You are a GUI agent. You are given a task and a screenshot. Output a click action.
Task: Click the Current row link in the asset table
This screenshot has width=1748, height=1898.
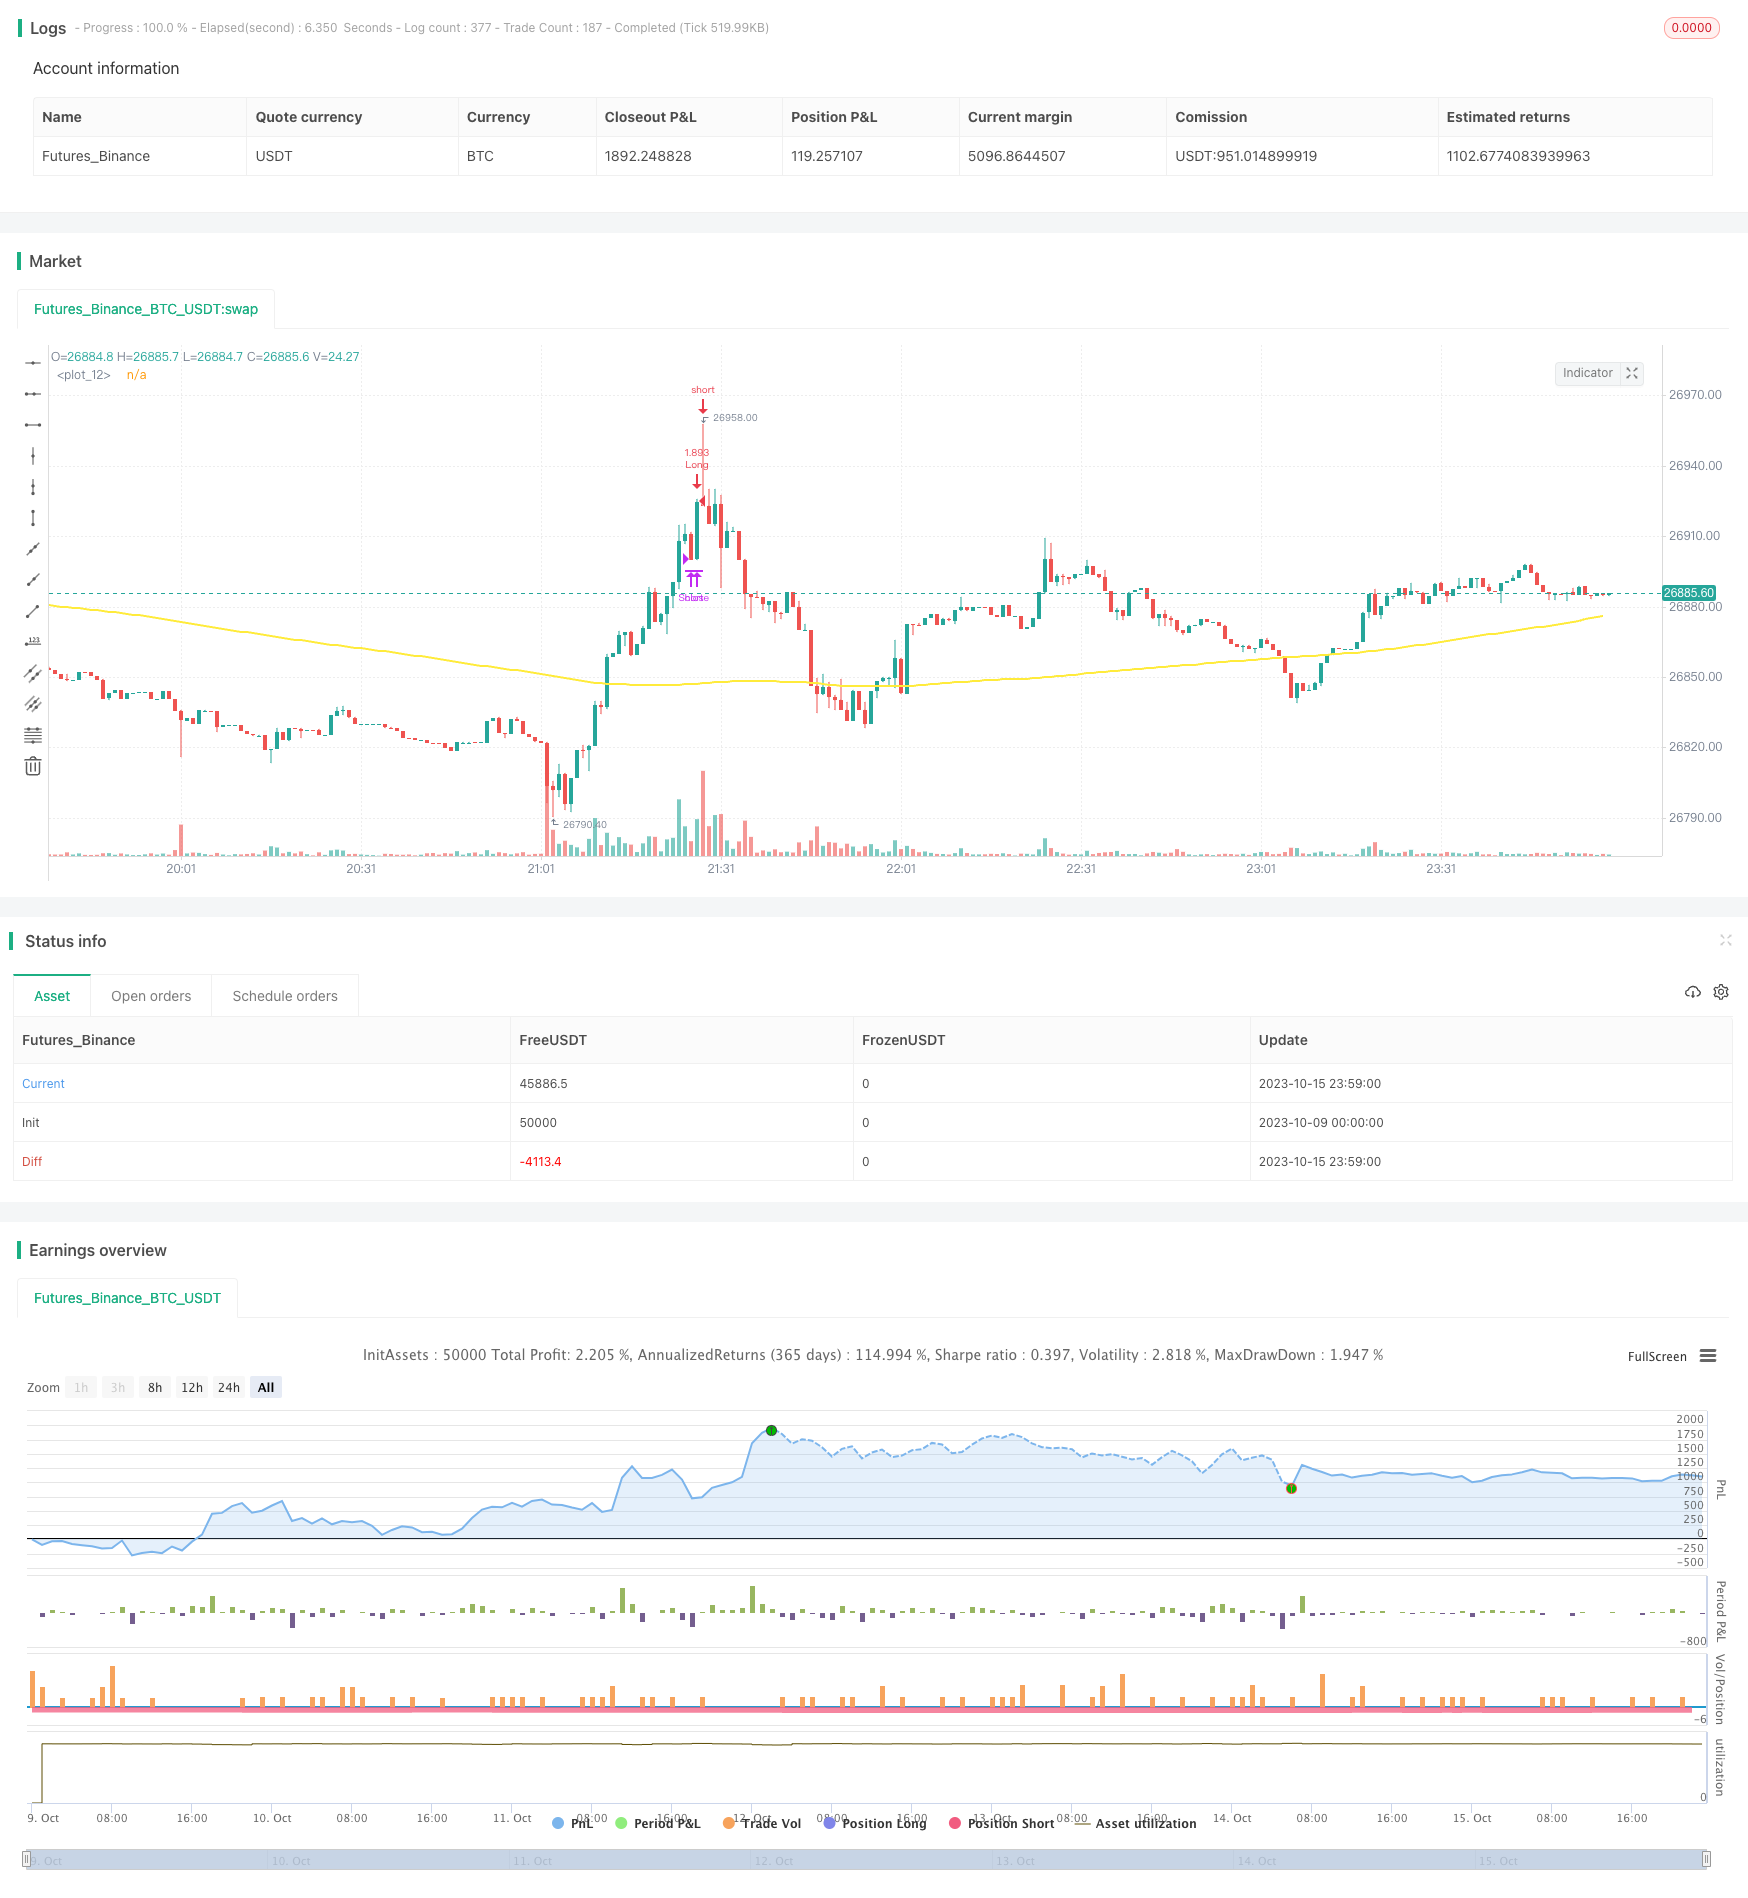tap(43, 1084)
